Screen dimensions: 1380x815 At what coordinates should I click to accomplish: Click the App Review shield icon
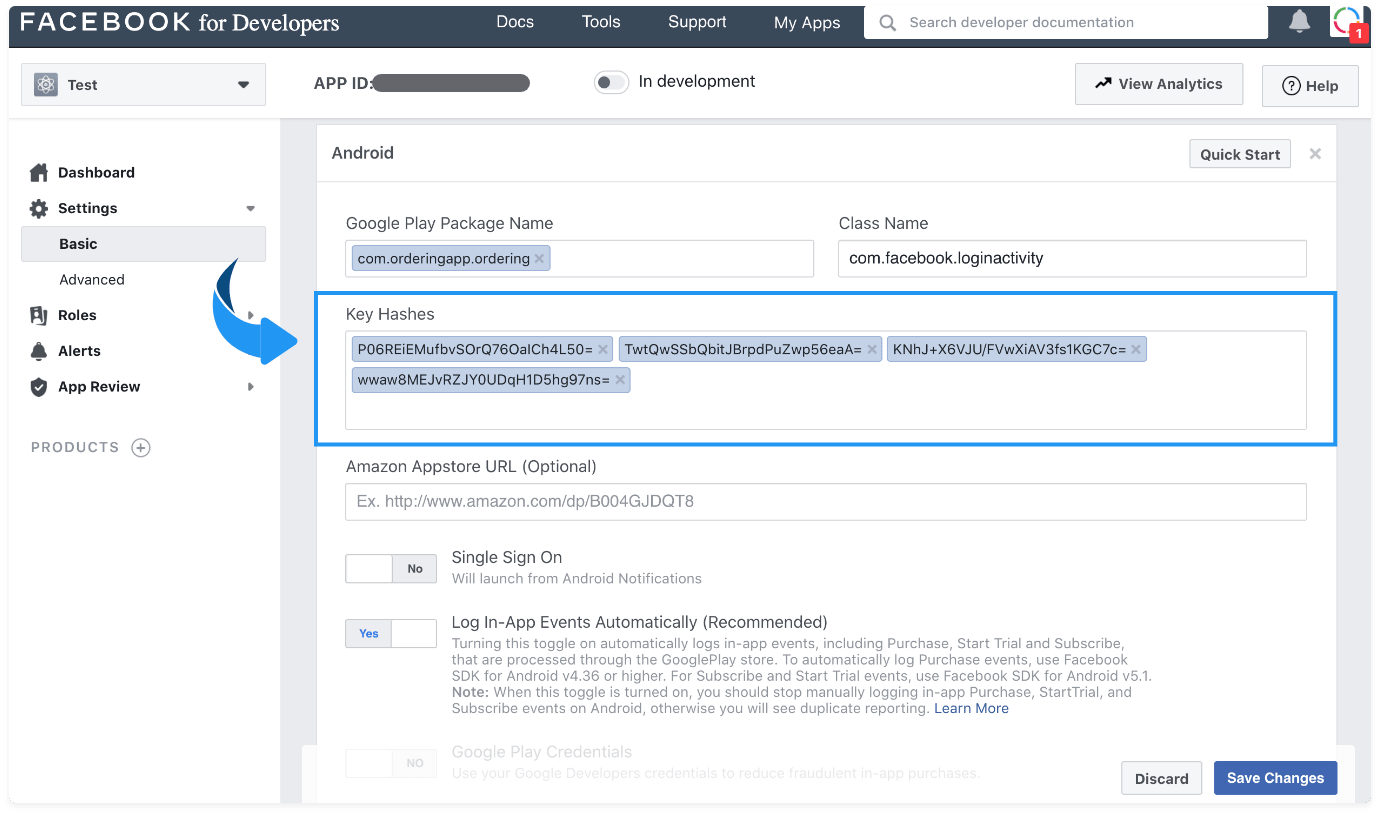click(39, 387)
